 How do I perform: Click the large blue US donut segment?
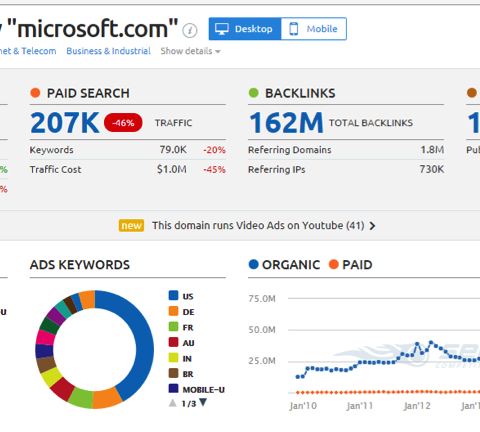click(144, 347)
